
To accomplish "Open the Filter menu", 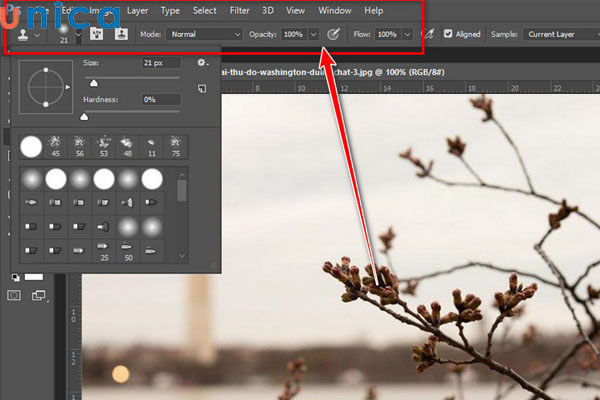I will click(240, 10).
